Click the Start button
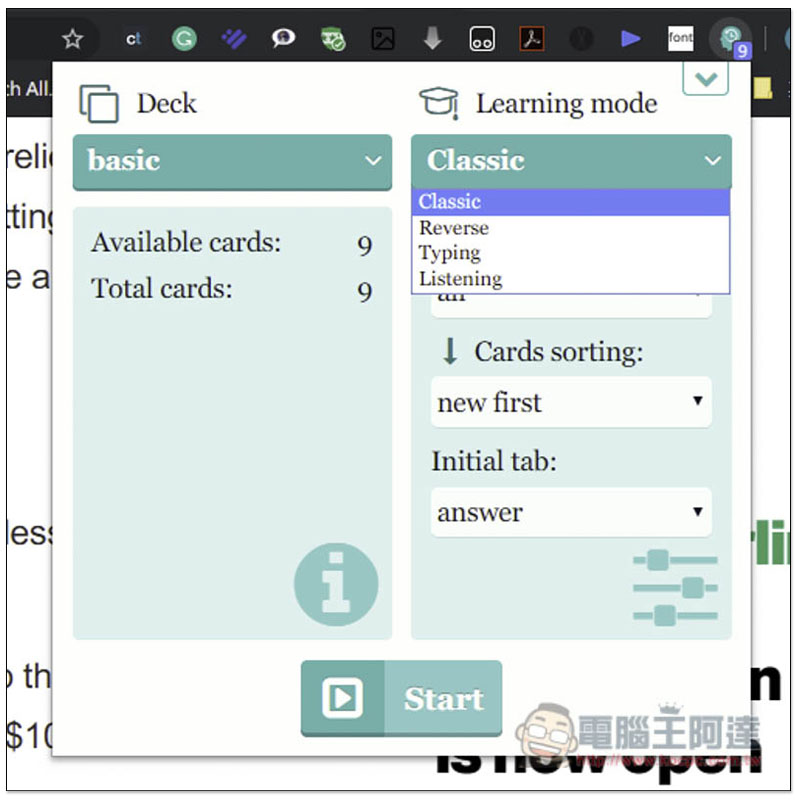The height and width of the screenshot is (800, 797). click(x=402, y=698)
